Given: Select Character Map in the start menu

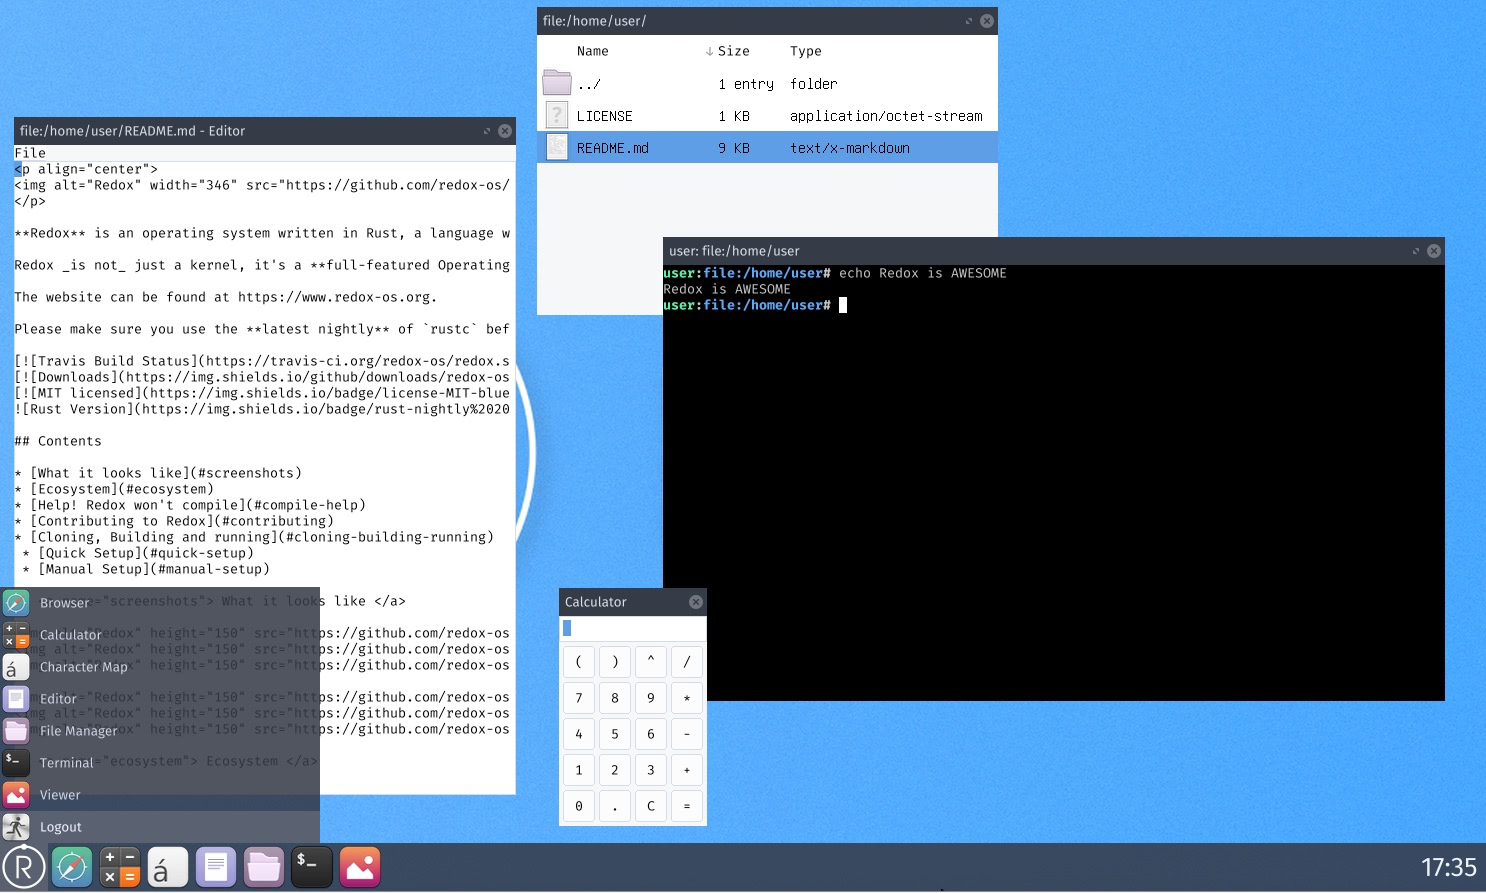Looking at the screenshot, I should 84,667.
